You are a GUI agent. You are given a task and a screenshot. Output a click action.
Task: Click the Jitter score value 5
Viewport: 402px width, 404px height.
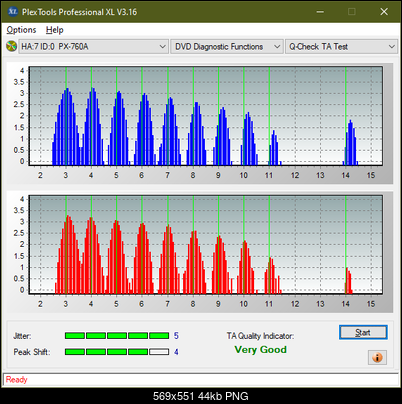(176, 335)
